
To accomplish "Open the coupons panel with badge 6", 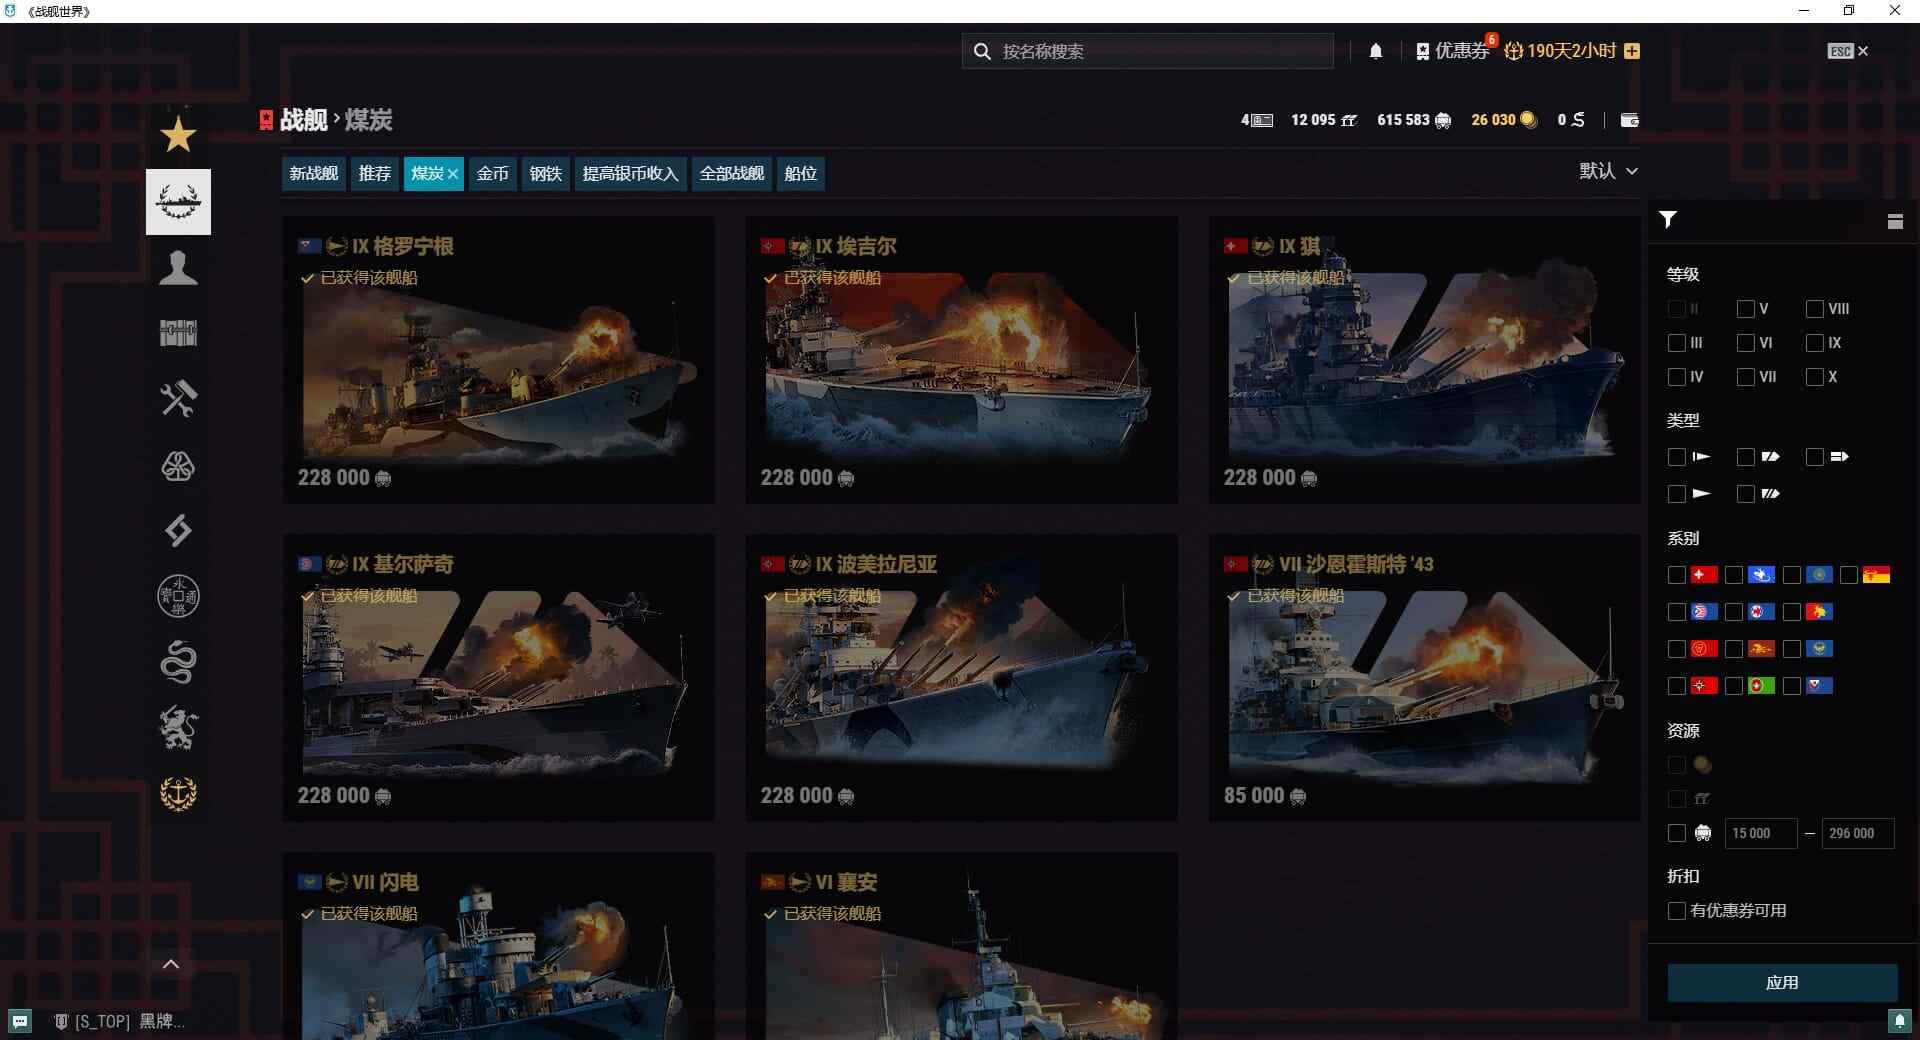I will tap(1455, 50).
